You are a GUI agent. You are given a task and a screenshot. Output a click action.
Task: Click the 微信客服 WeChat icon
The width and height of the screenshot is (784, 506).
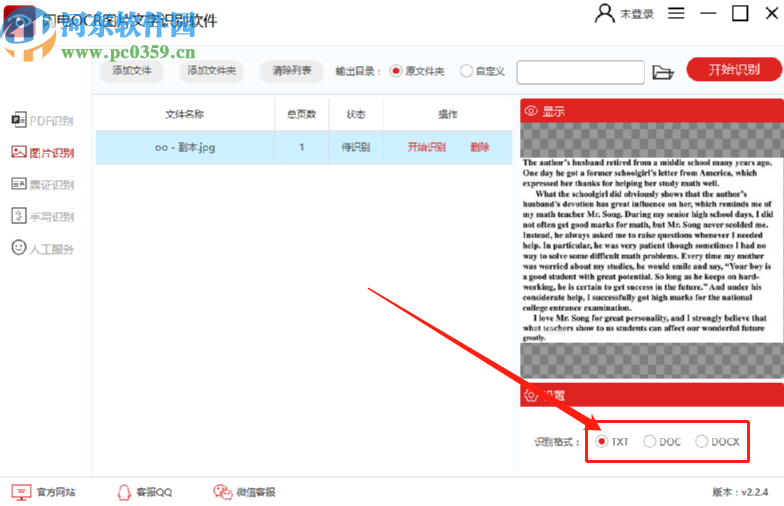click(222, 492)
